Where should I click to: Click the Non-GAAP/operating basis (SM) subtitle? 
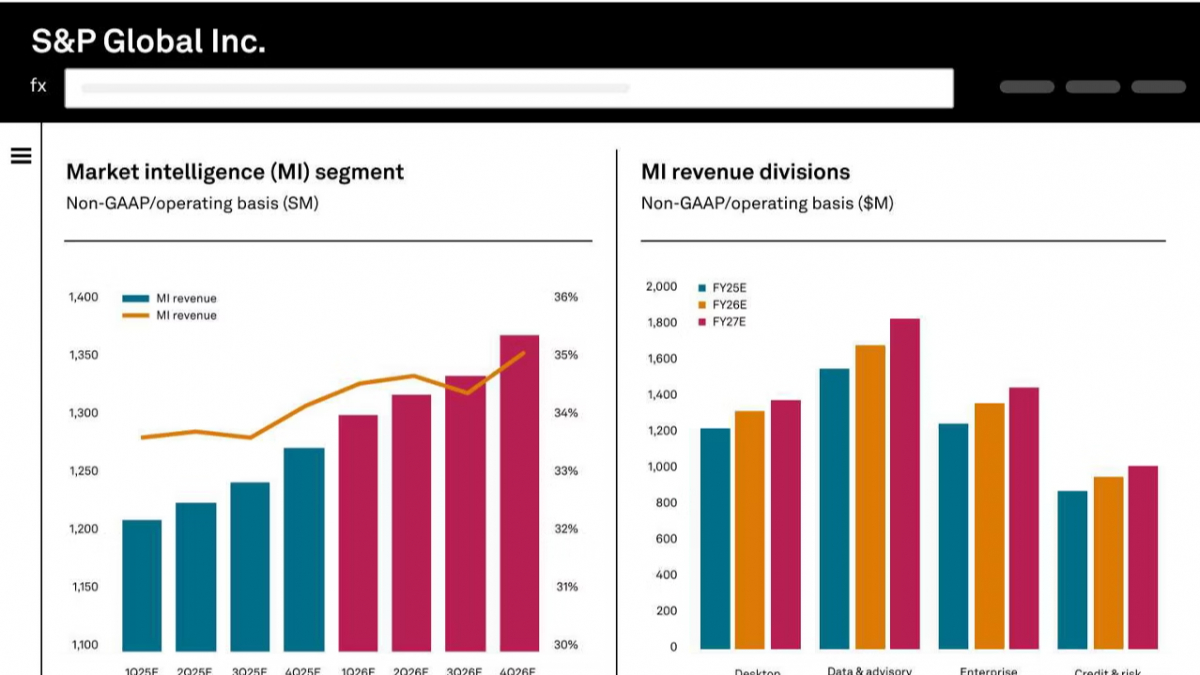pyautogui.click(x=192, y=203)
